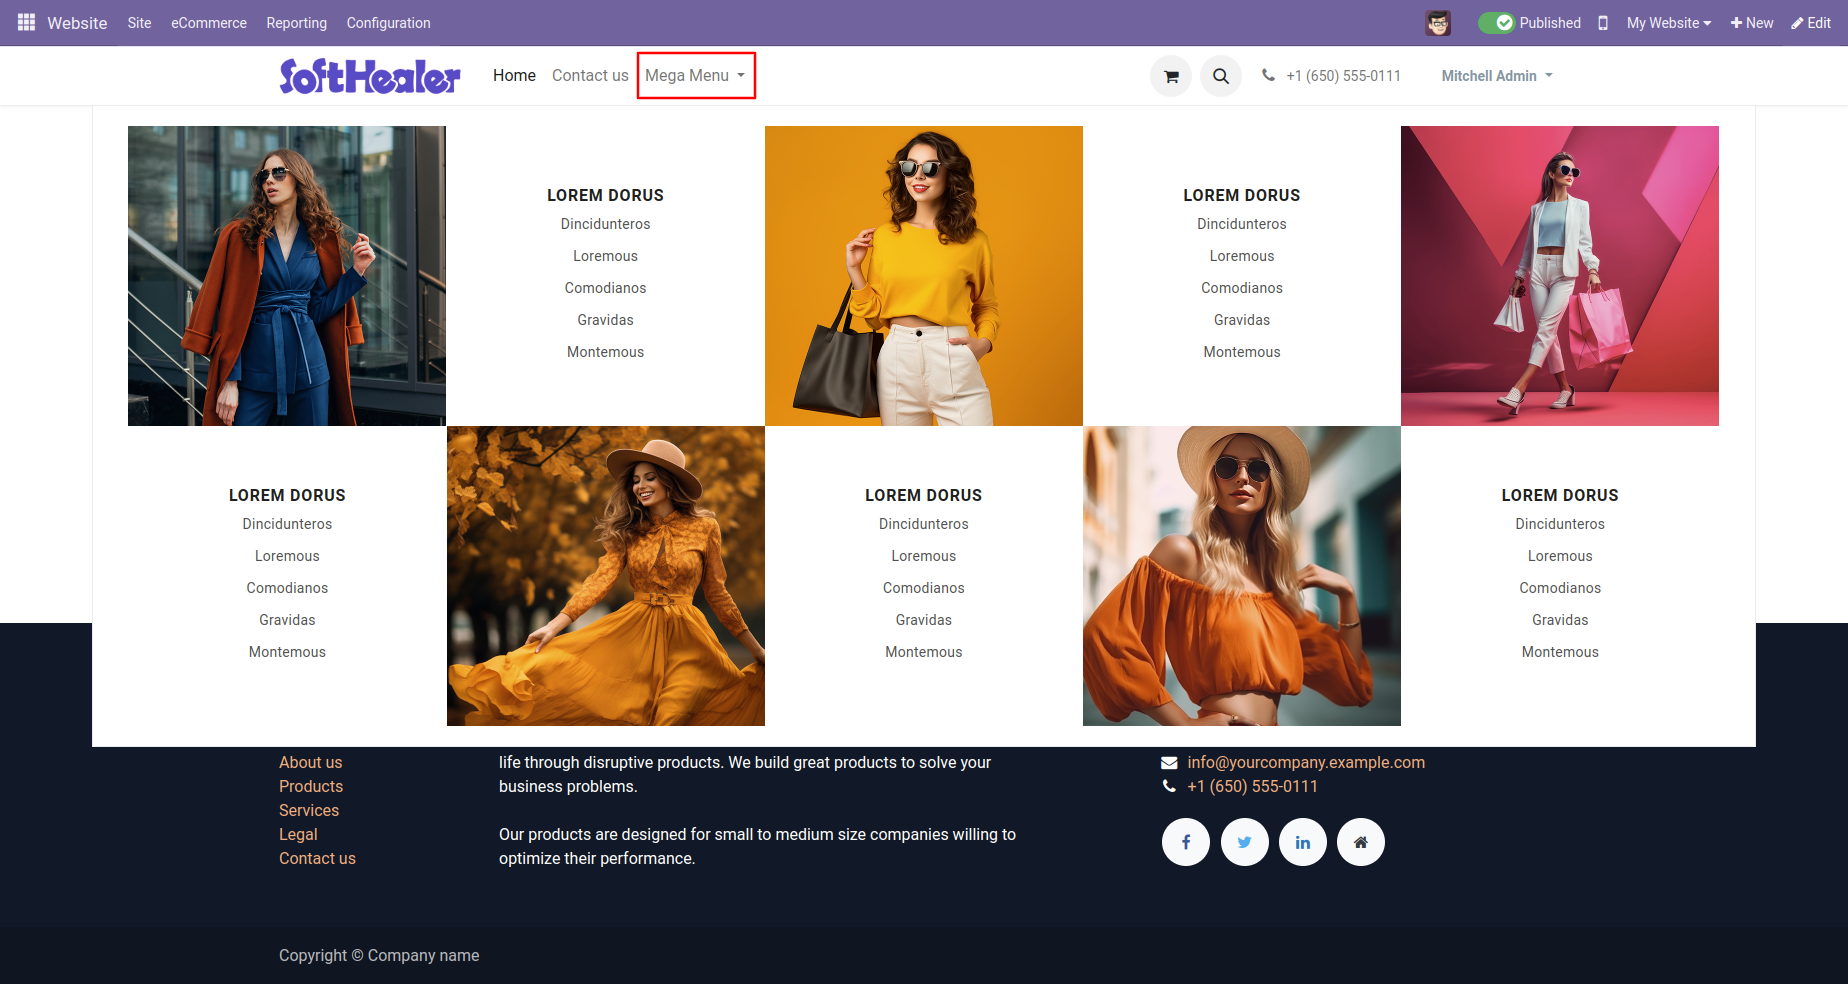Screen dimensions: 1848x984
Task: Open the About us footer link
Action: tap(310, 762)
